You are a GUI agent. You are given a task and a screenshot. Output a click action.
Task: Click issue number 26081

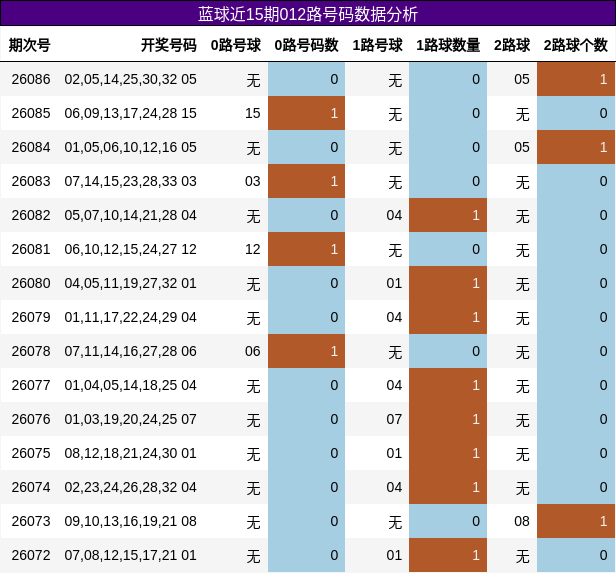31,249
